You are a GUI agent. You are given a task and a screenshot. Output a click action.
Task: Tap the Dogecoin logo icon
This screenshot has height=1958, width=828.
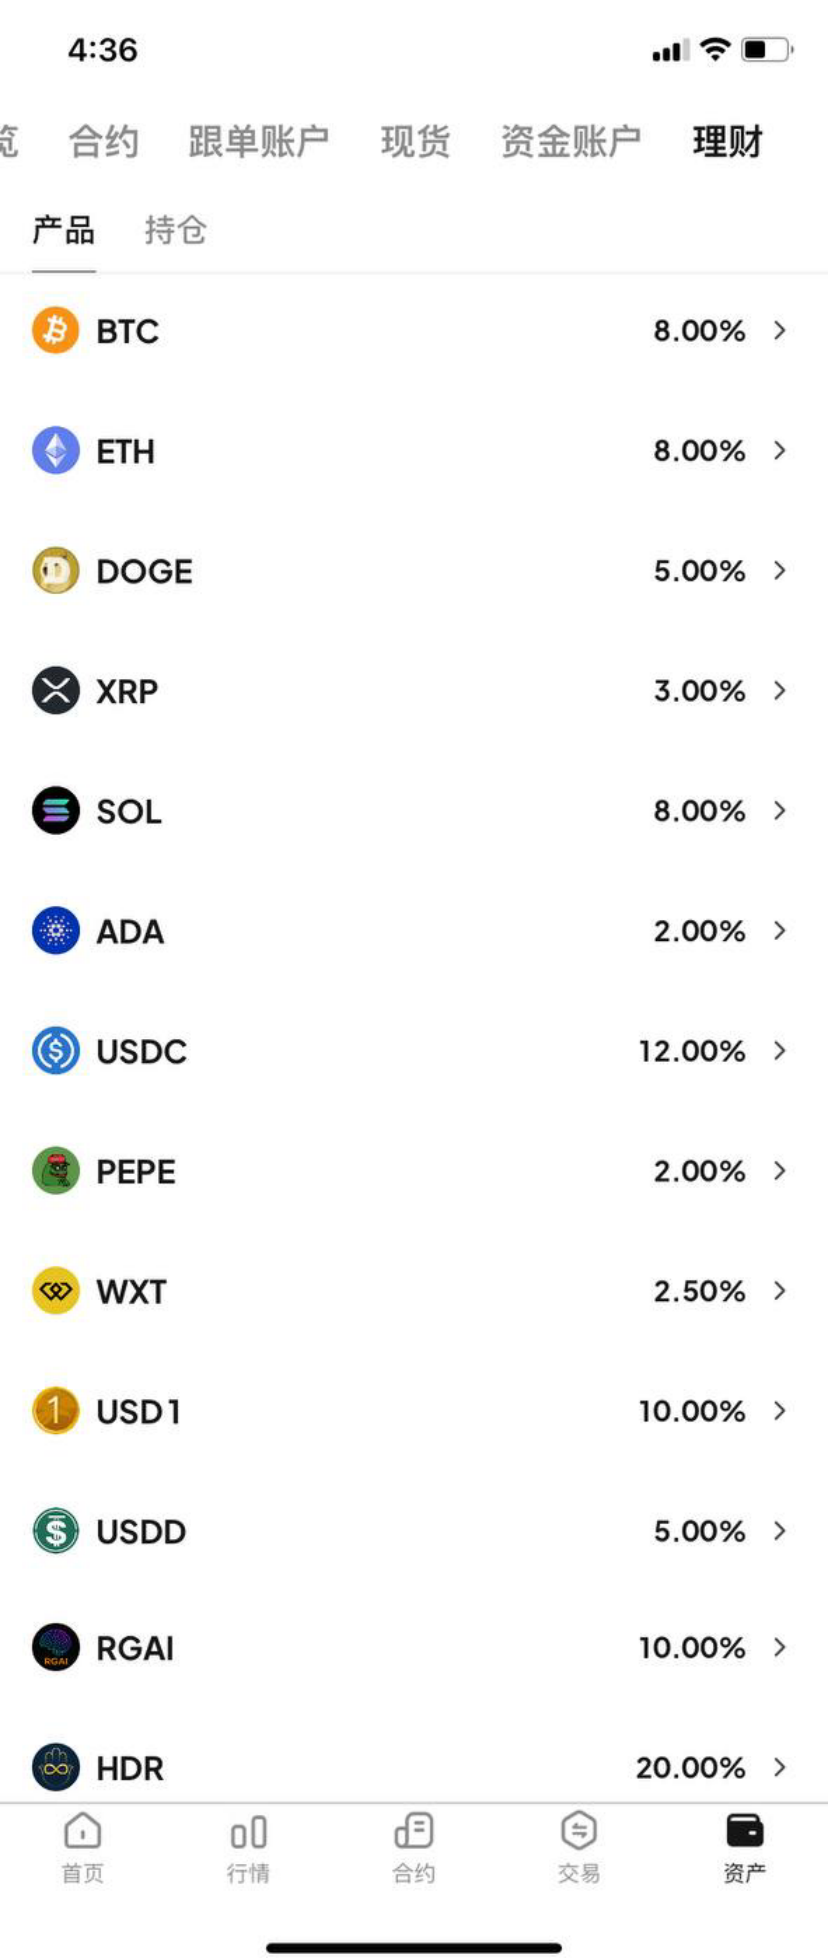(x=56, y=571)
